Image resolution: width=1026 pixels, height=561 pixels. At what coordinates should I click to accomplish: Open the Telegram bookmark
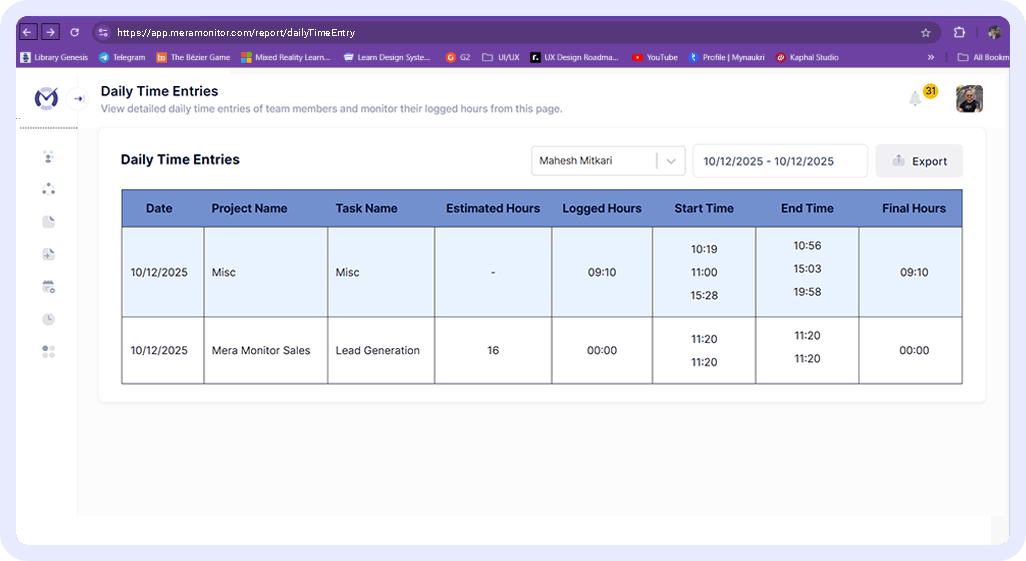pos(122,58)
